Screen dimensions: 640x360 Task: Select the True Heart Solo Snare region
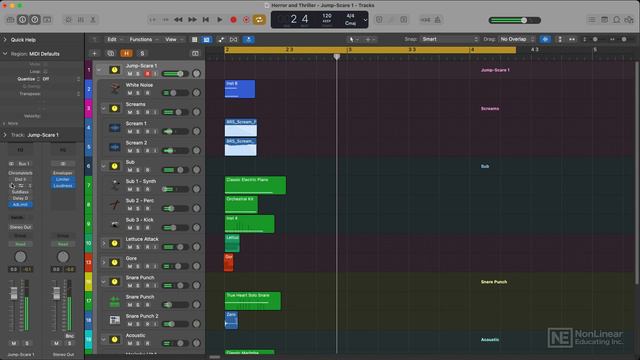253,301
